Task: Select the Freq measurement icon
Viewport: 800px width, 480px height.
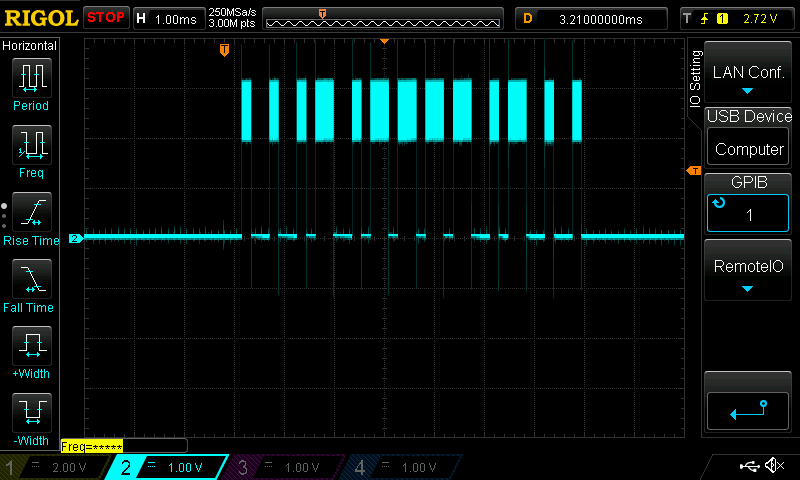Action: [30, 145]
